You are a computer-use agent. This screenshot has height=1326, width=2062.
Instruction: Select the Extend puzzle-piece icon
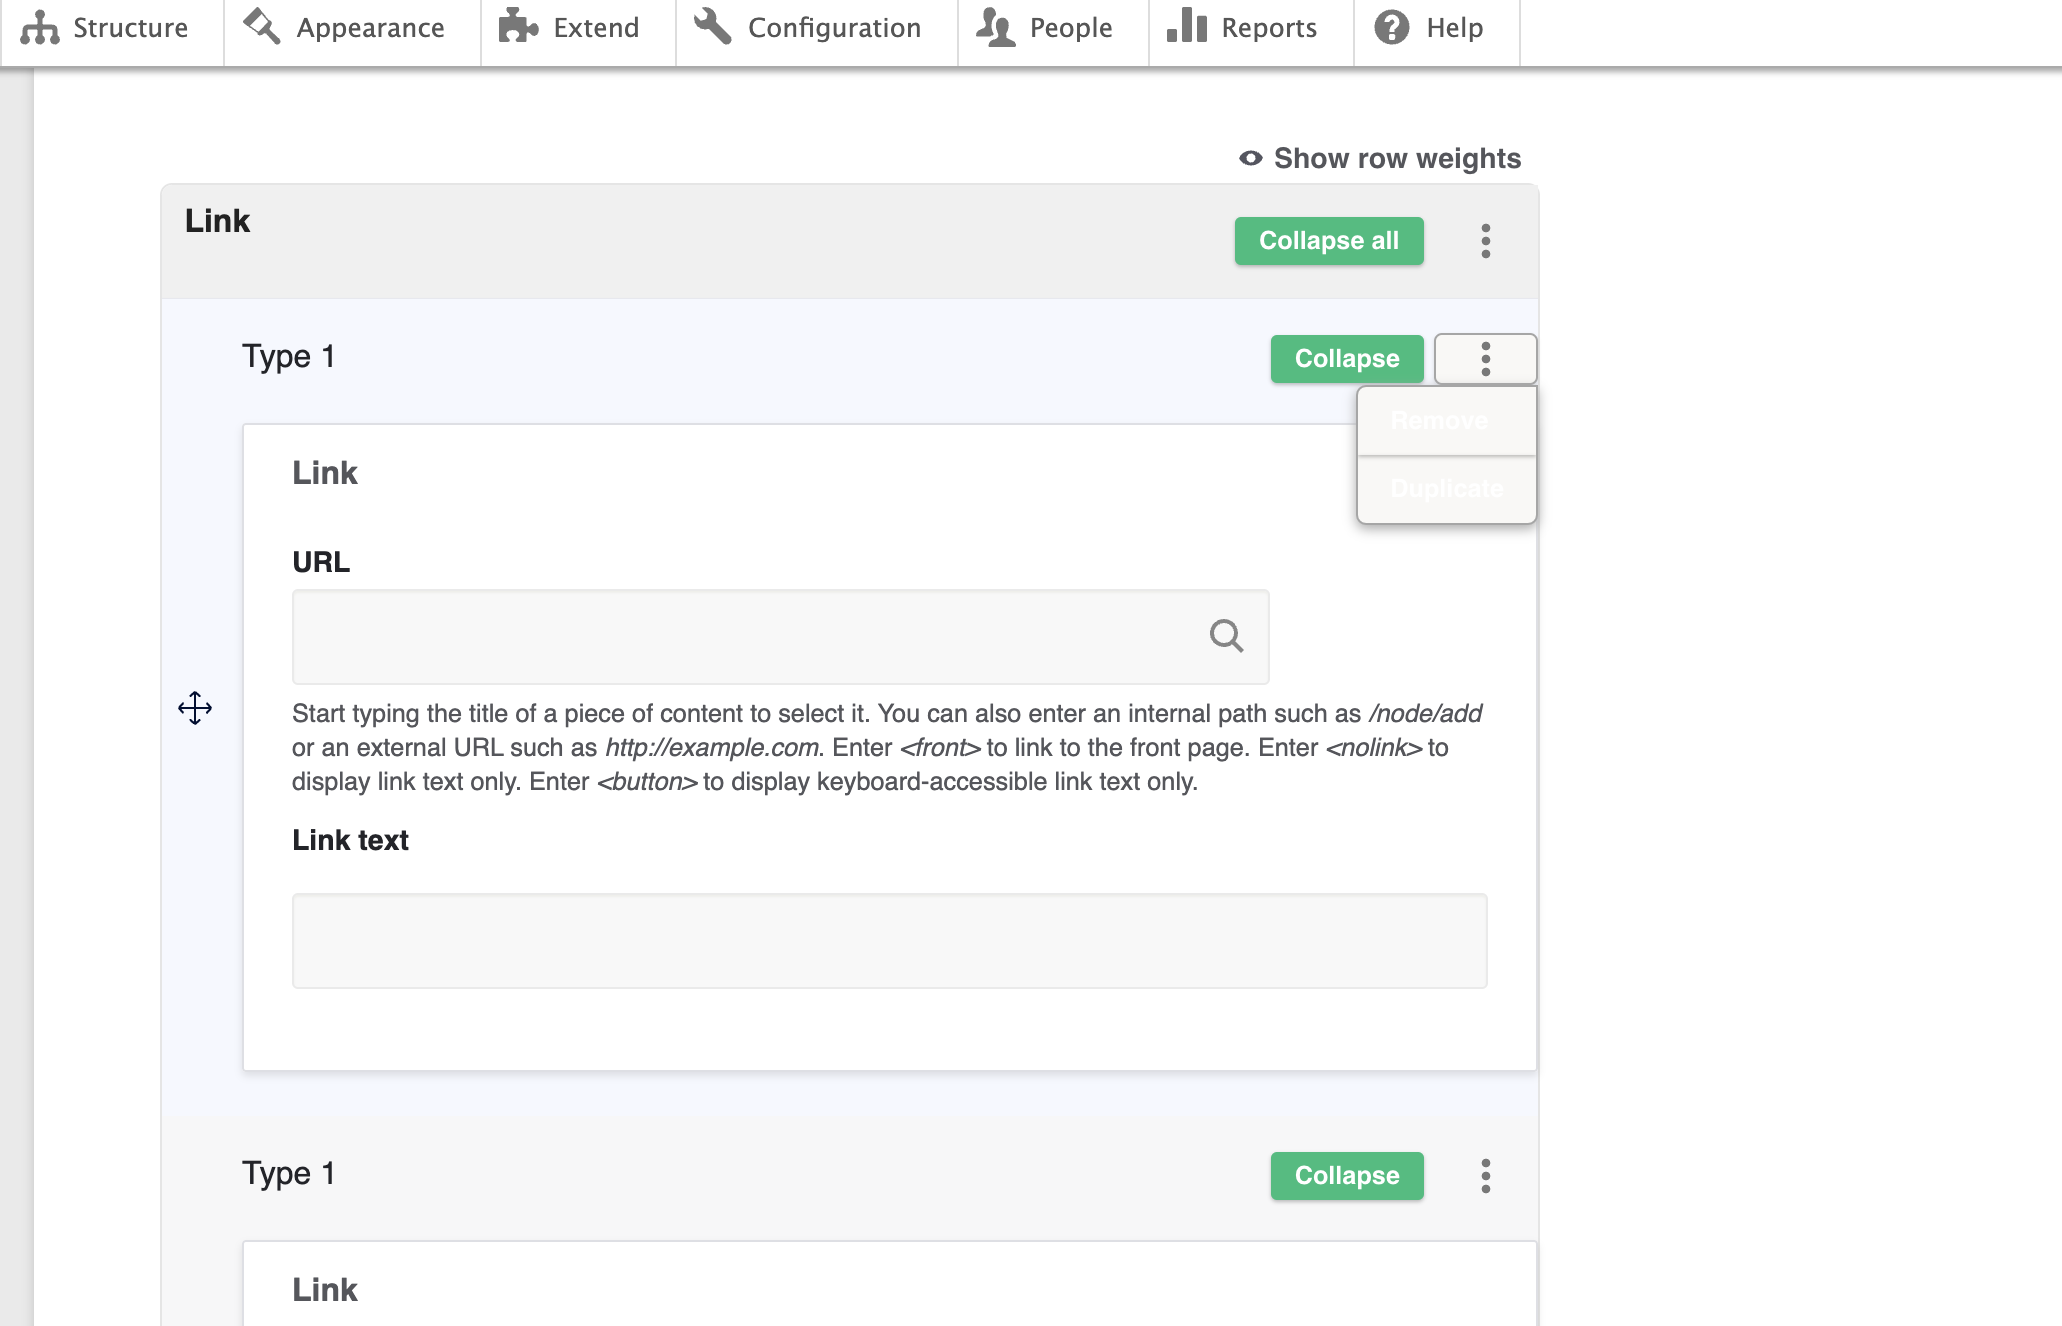[518, 27]
